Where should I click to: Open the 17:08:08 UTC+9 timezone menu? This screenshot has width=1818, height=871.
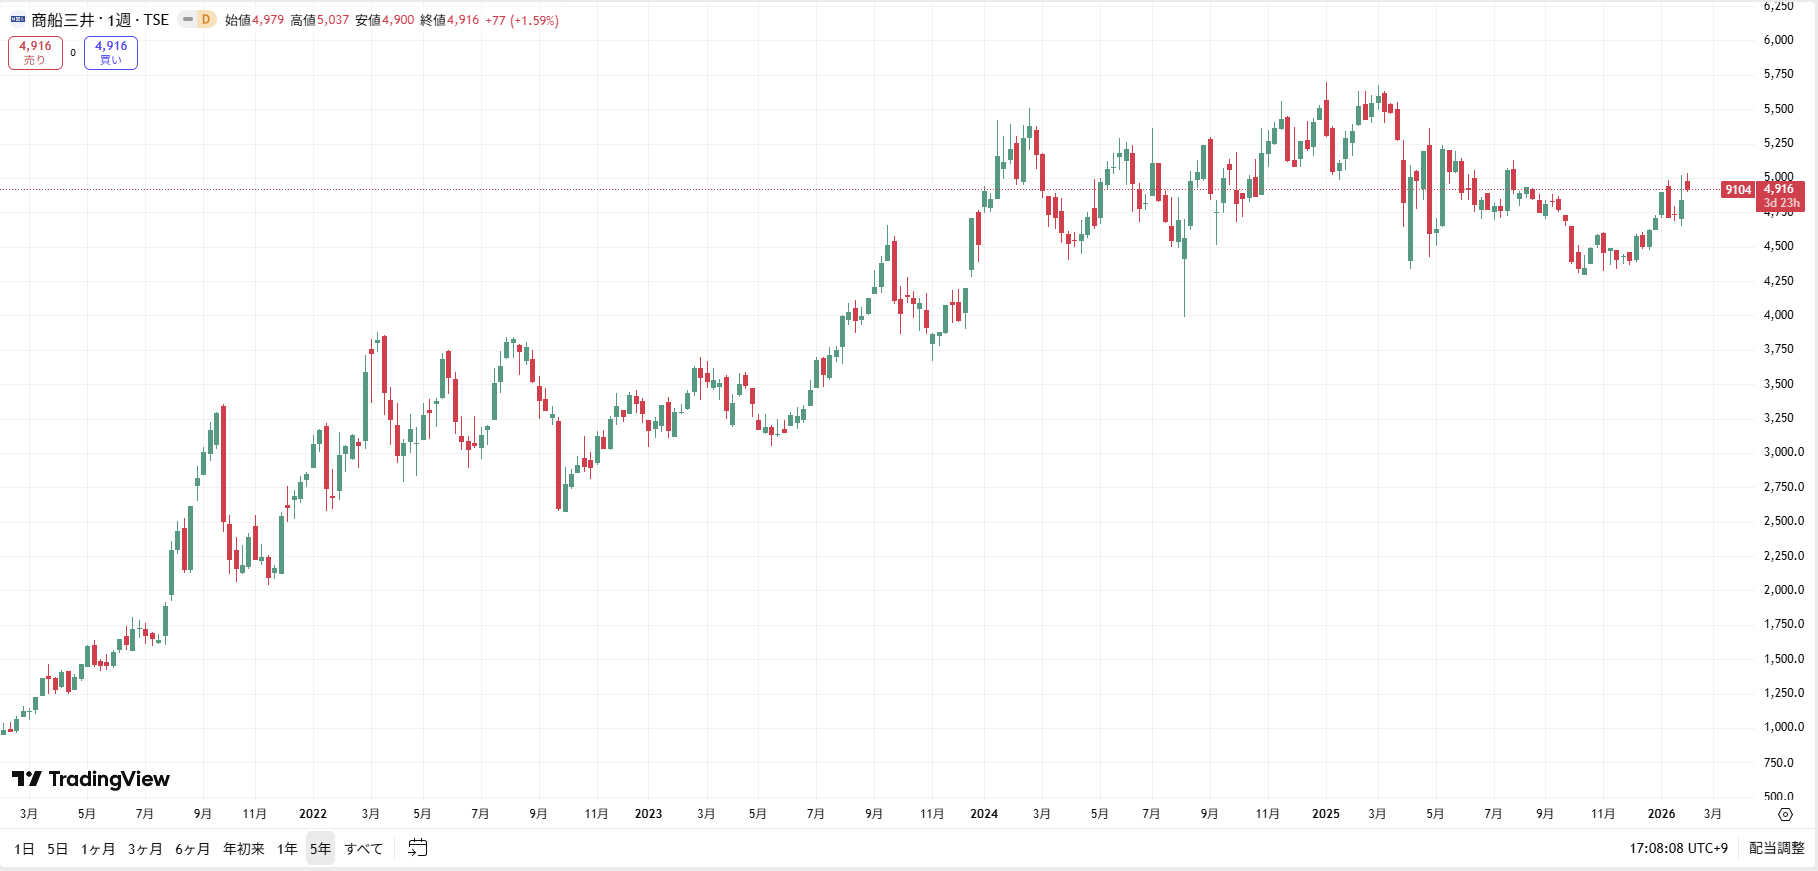coord(1678,848)
